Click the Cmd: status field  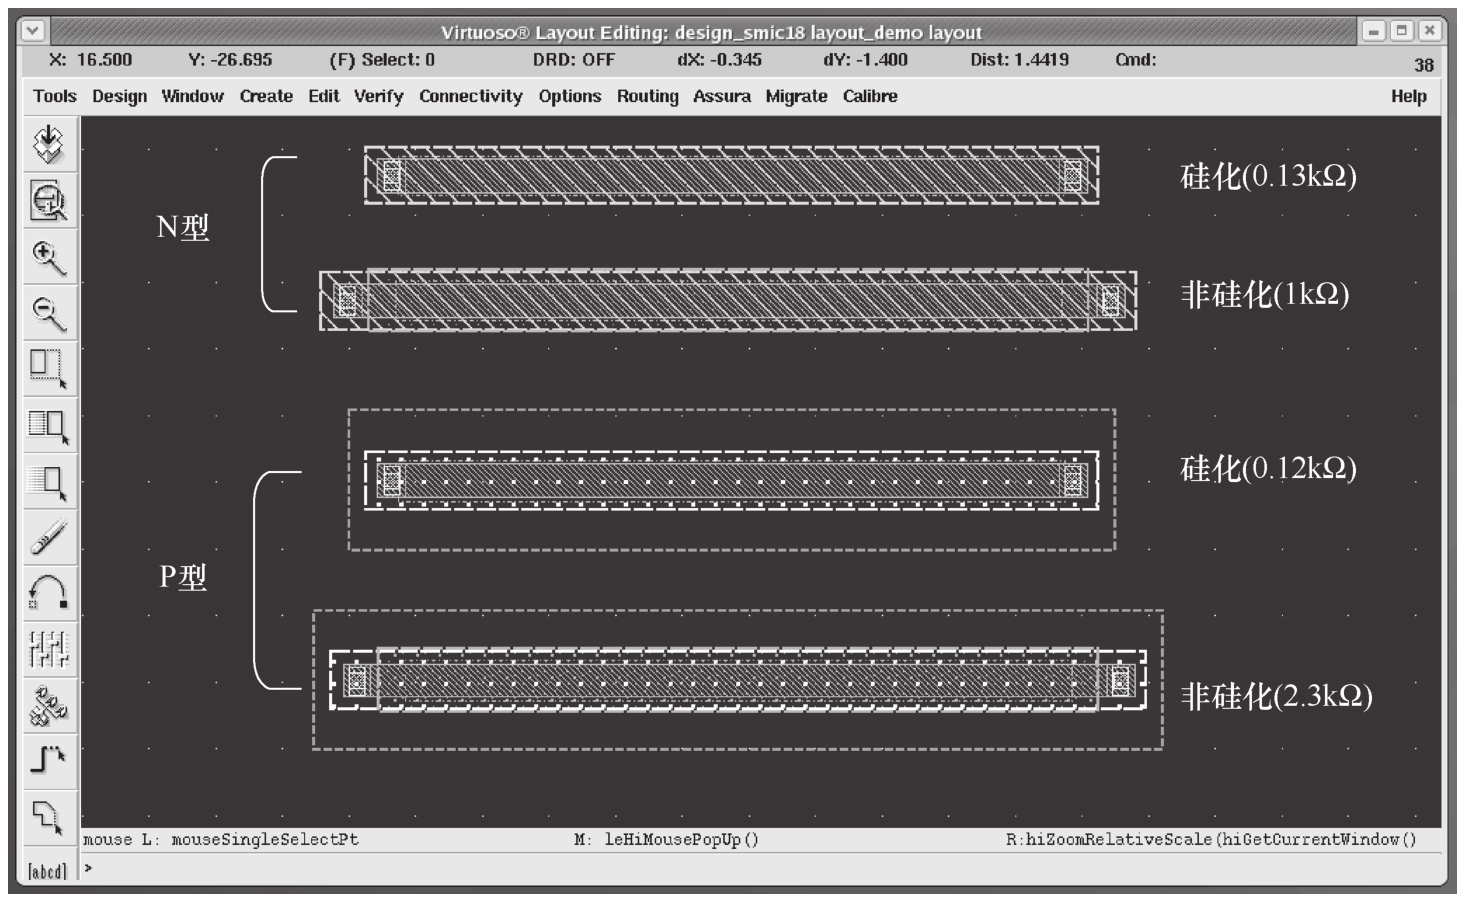[x=1136, y=60]
